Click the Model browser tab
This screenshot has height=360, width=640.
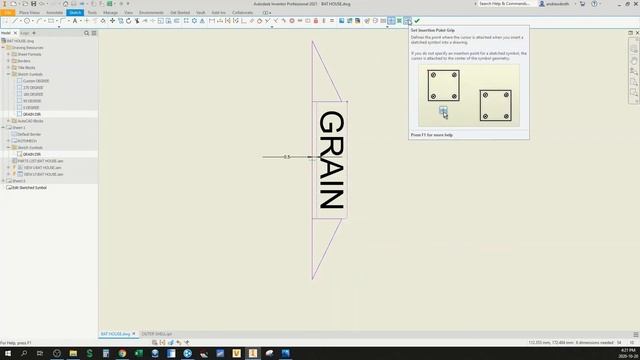click(6, 33)
